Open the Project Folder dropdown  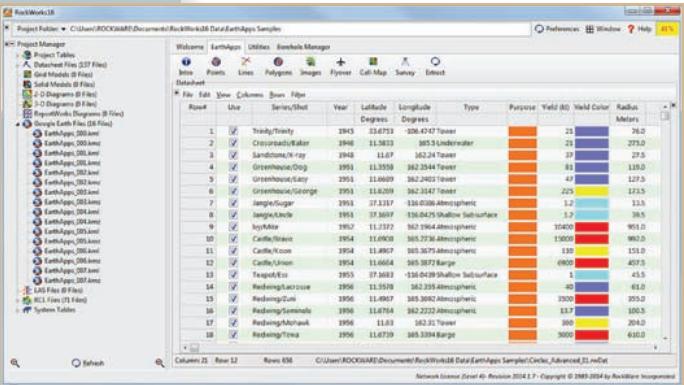41,29
